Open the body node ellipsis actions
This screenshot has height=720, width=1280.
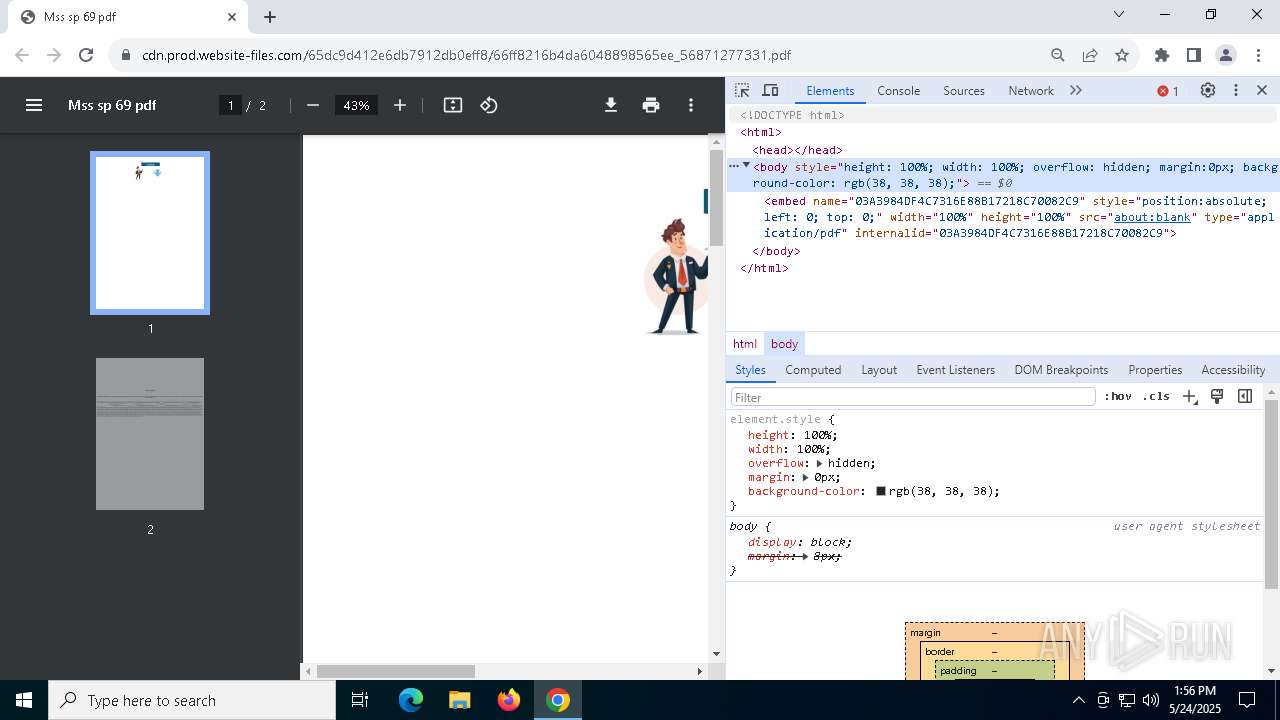734,167
